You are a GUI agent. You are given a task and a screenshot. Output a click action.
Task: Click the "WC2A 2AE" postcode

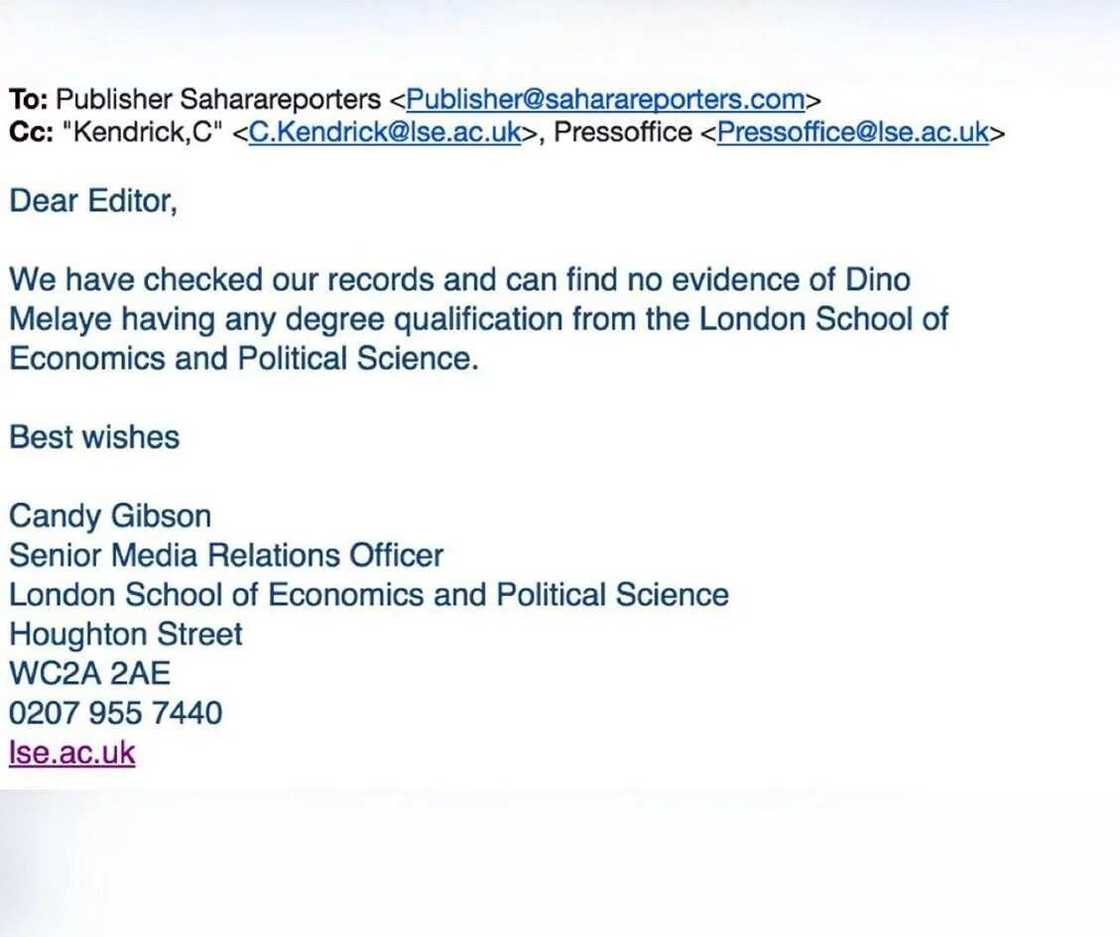tap(90, 673)
